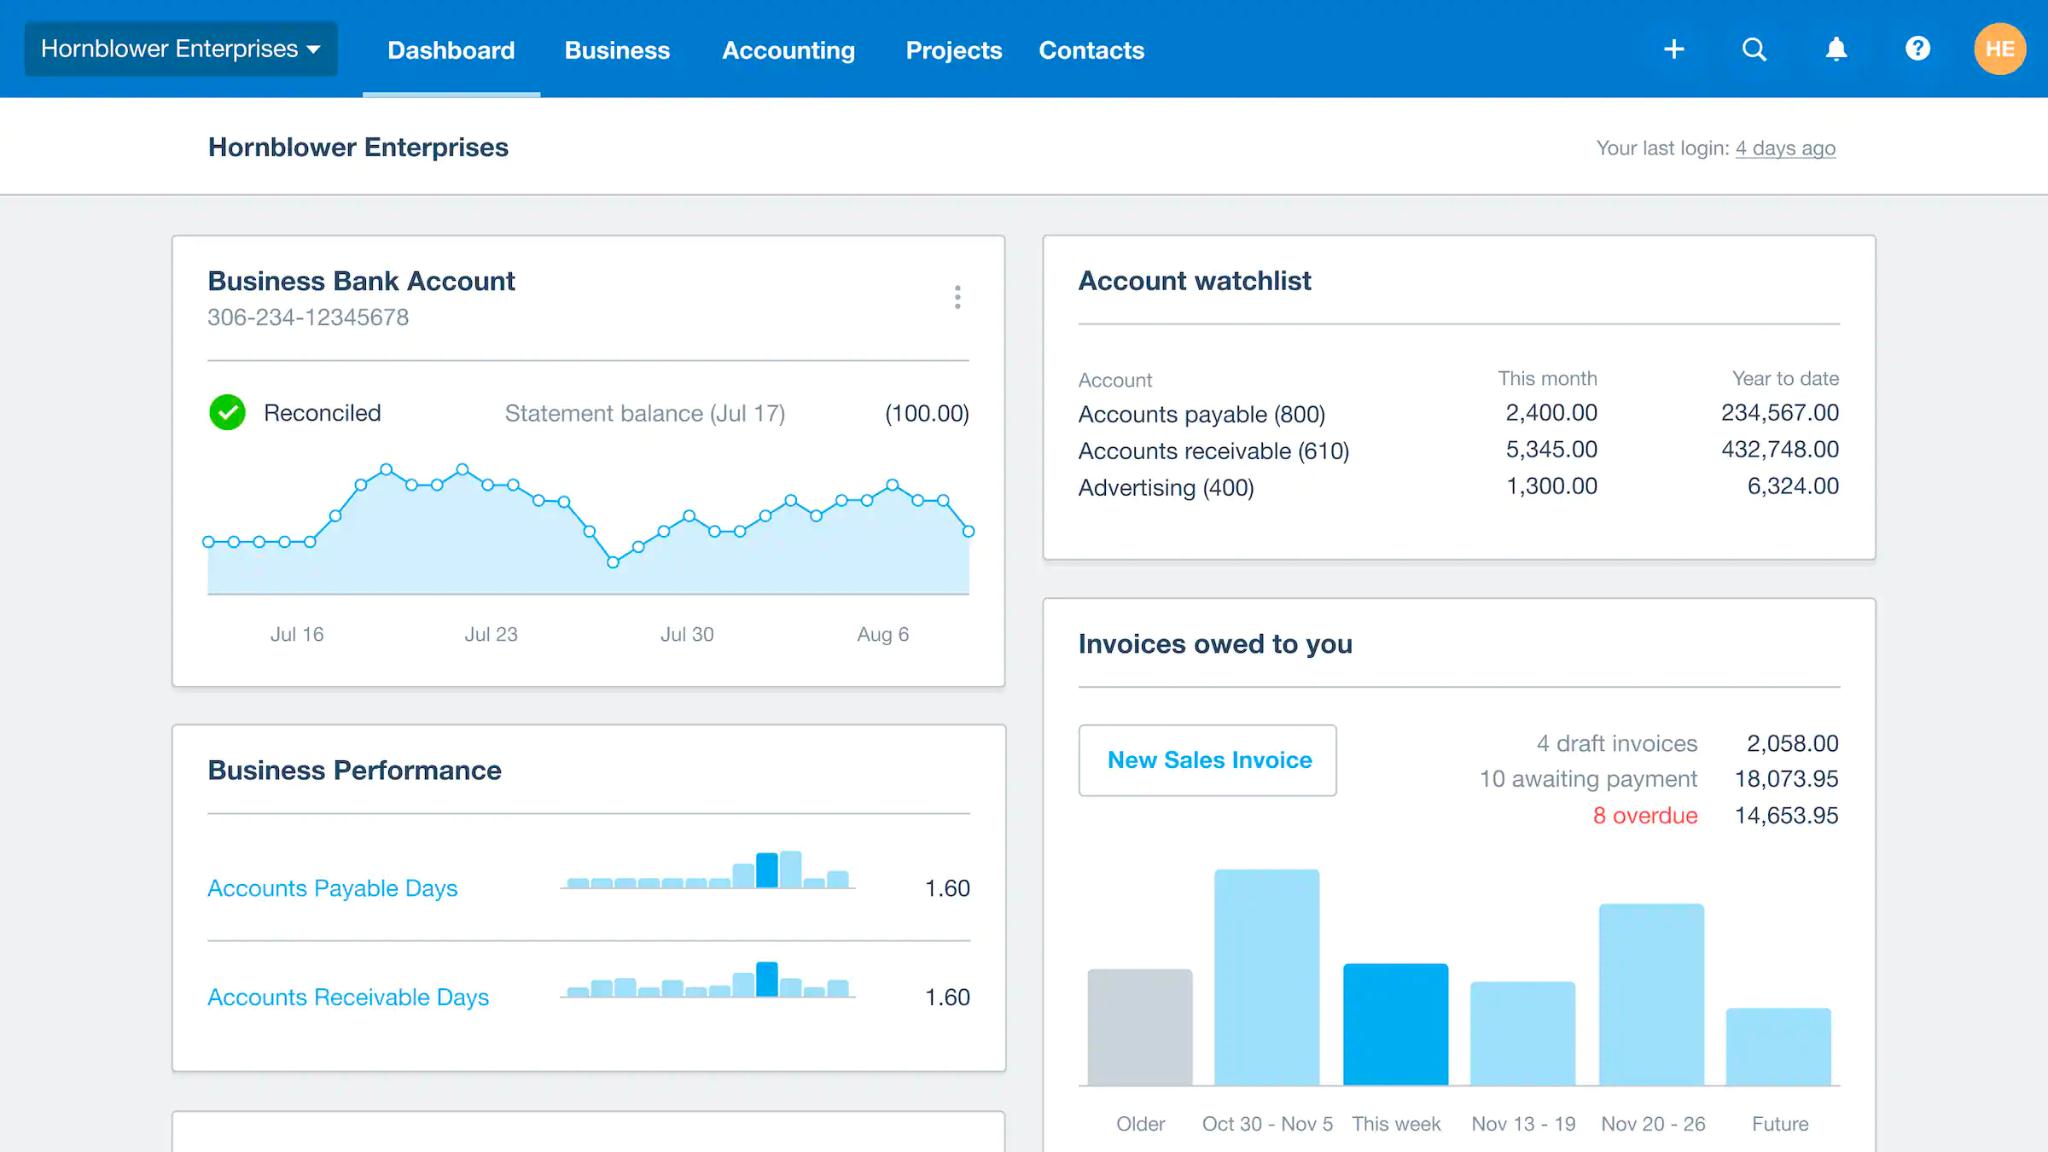Open the notifications bell
The width and height of the screenshot is (2048, 1152).
[1836, 49]
